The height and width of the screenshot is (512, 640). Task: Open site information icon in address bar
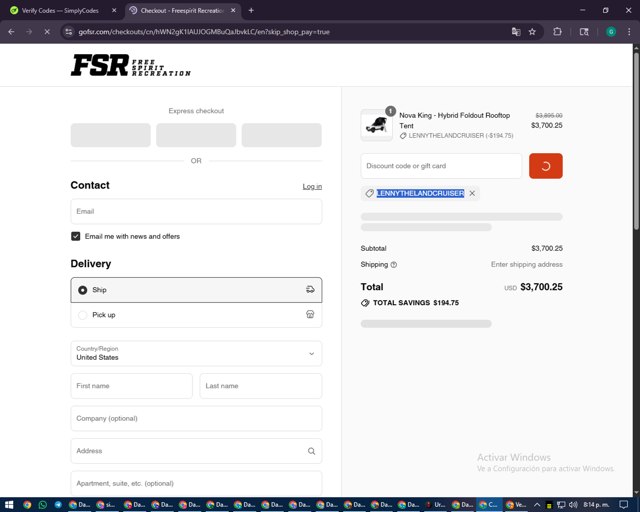(x=69, y=32)
